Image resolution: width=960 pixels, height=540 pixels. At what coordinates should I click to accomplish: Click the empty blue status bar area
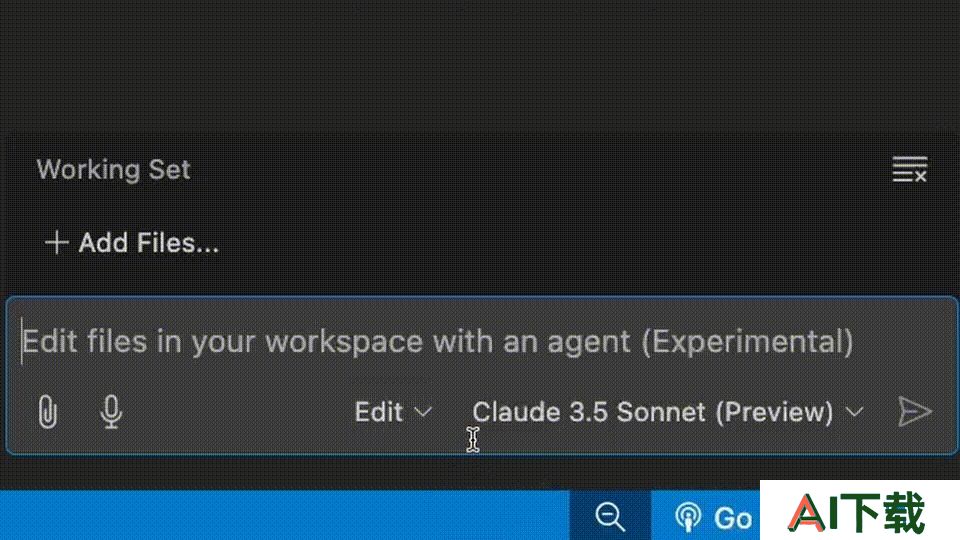click(285, 515)
